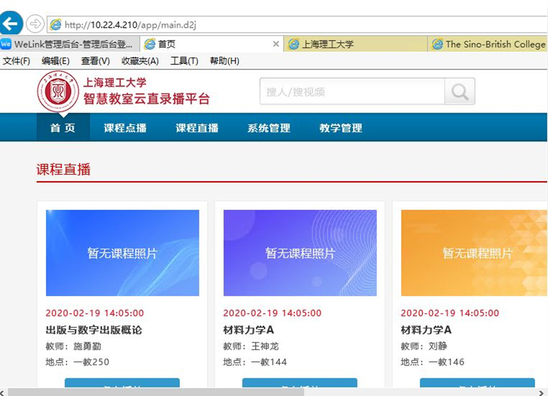Open the purple thumbnail for 王神龙's course

[x=300, y=253]
